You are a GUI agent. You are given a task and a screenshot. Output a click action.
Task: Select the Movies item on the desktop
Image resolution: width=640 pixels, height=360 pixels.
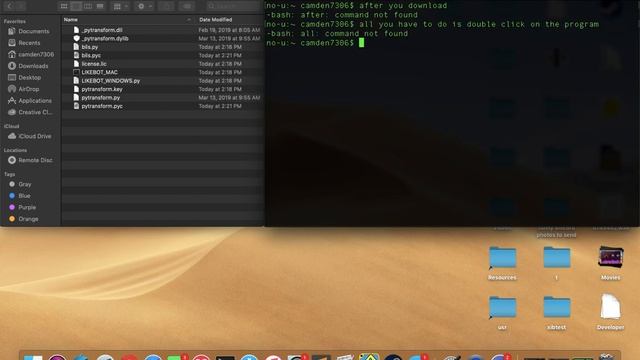click(611, 262)
